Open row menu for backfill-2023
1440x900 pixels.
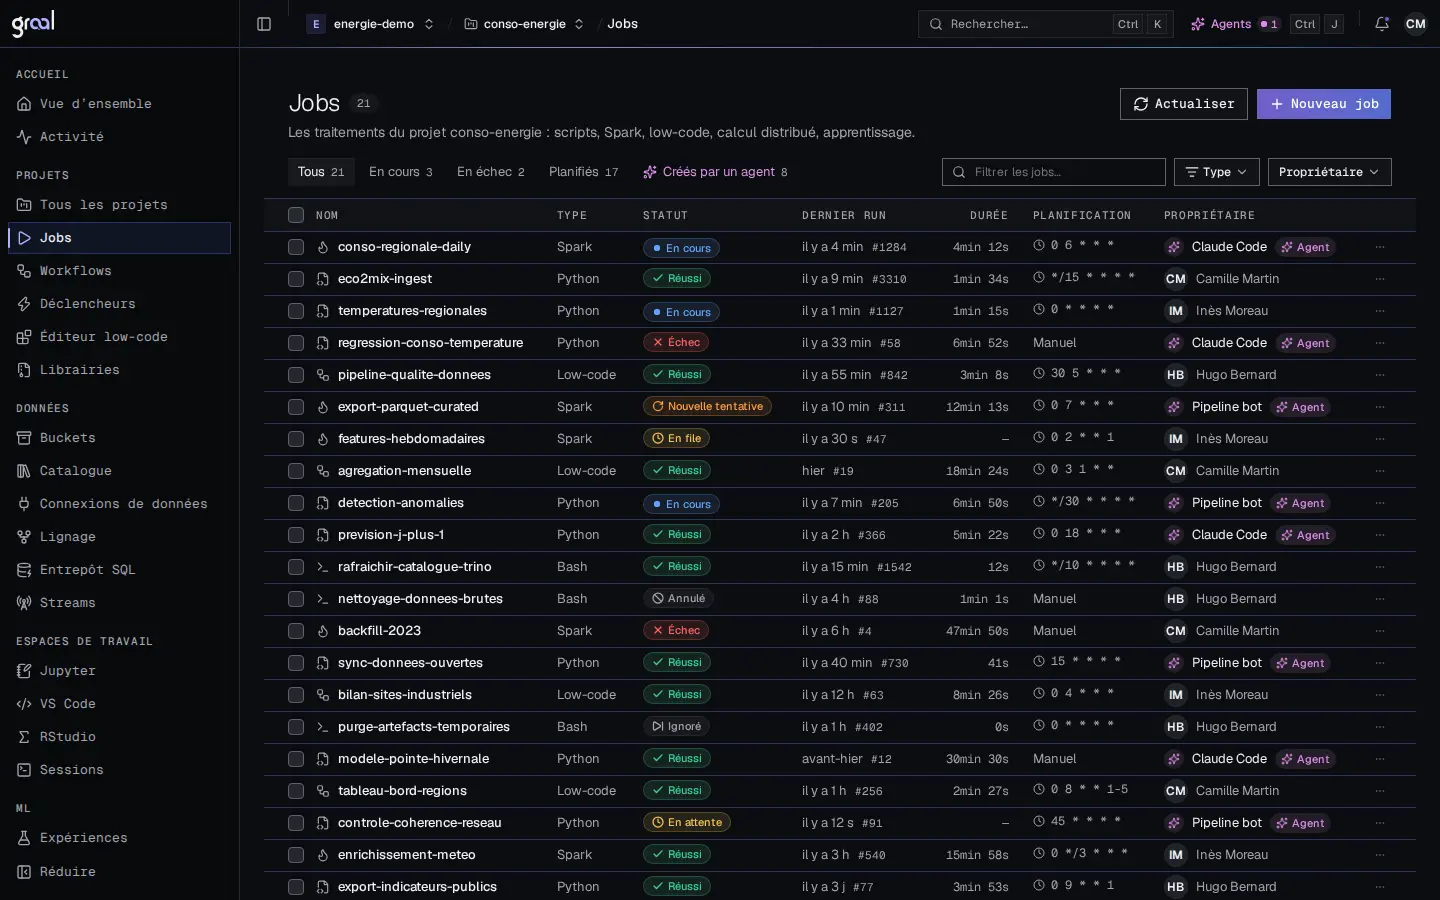pyautogui.click(x=1380, y=631)
